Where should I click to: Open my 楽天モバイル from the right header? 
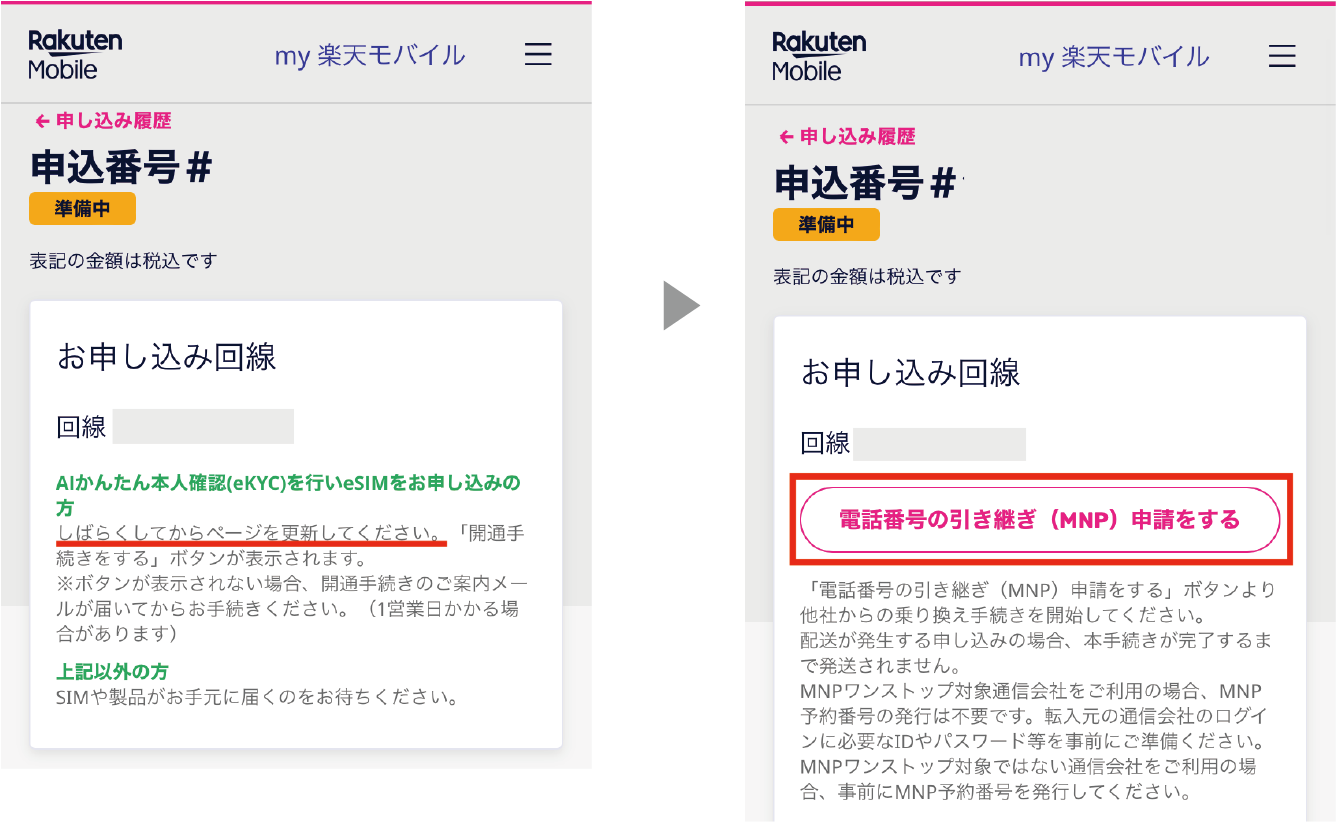pyautogui.click(x=1113, y=60)
